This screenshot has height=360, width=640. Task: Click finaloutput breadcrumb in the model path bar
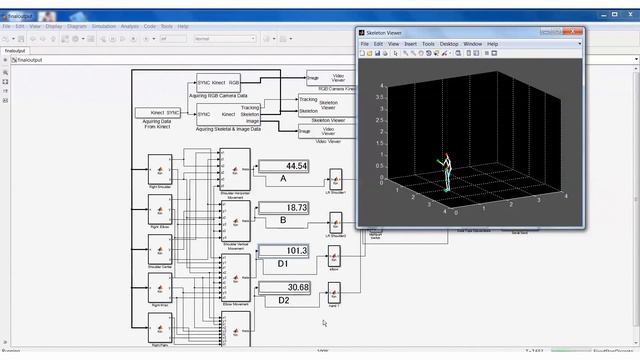click(x=30, y=60)
